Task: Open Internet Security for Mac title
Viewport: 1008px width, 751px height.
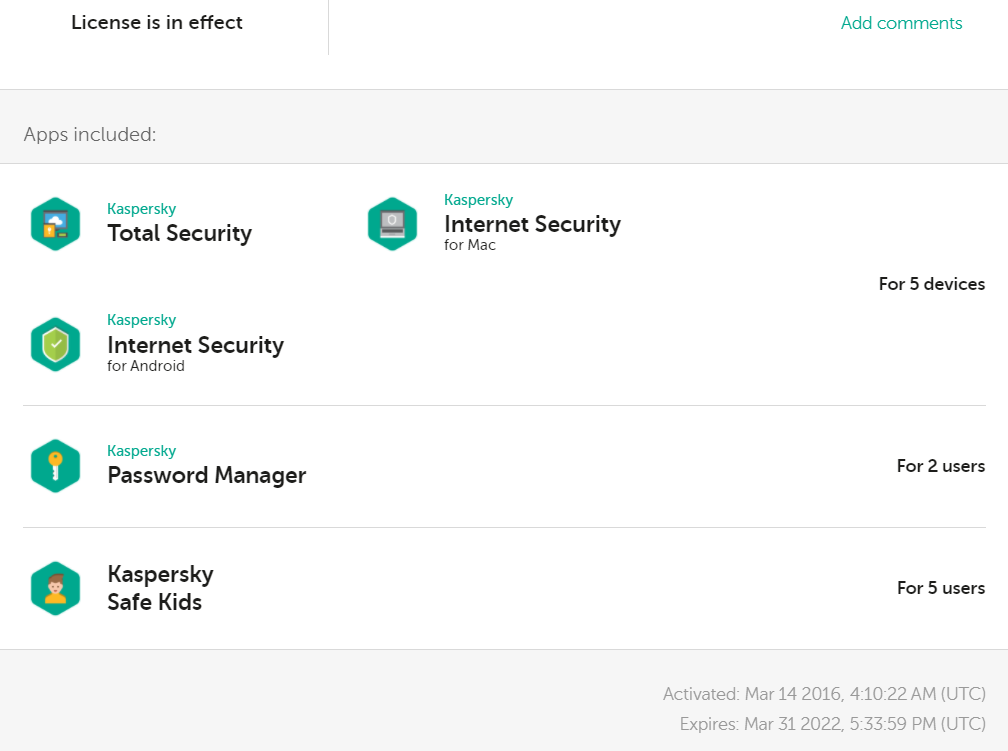Action: pyautogui.click(x=532, y=225)
